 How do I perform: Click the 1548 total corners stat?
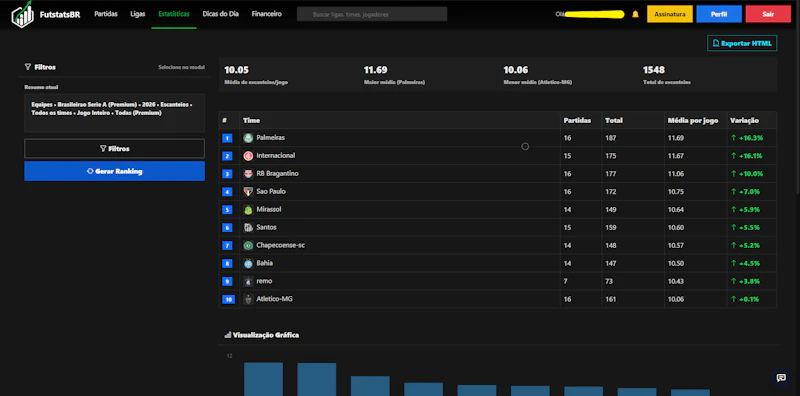[x=654, y=70]
